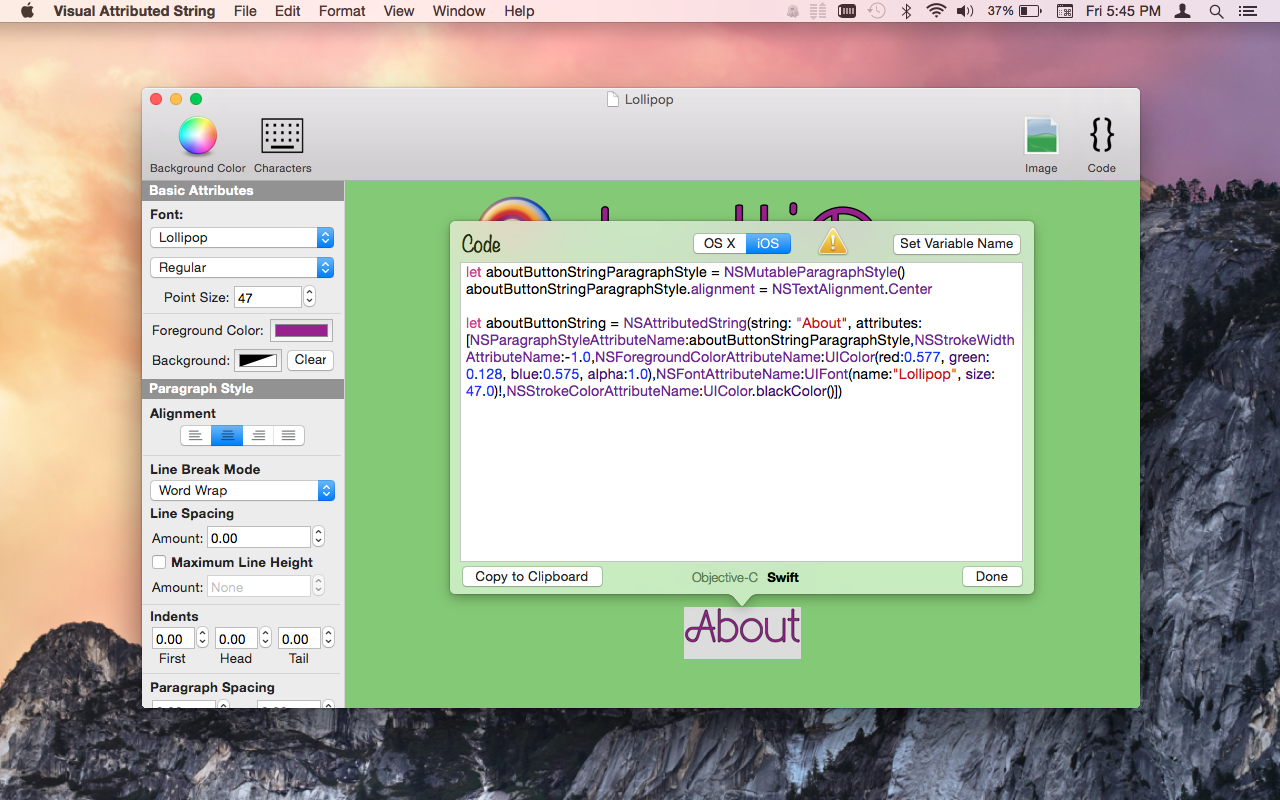Open the Regular font style dropdown
This screenshot has height=800, width=1280.
point(241,267)
